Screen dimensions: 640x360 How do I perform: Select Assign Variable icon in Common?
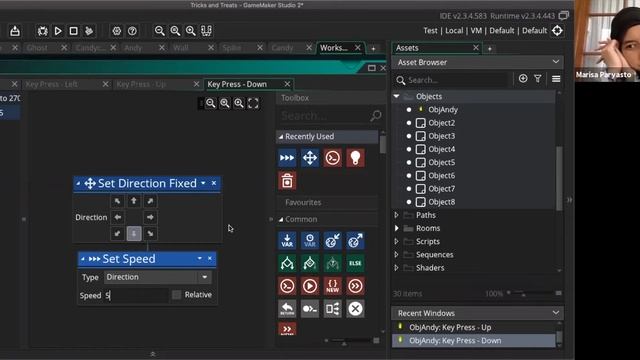287,240
